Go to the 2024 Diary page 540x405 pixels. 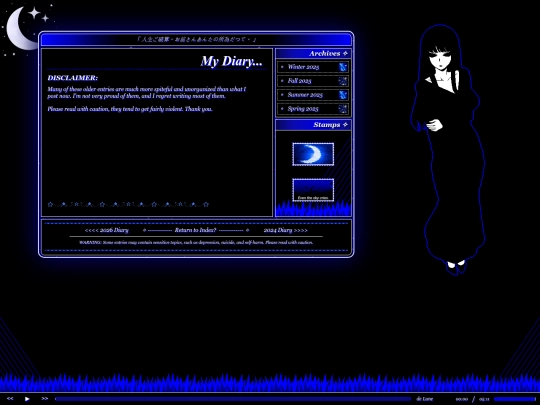(285, 230)
